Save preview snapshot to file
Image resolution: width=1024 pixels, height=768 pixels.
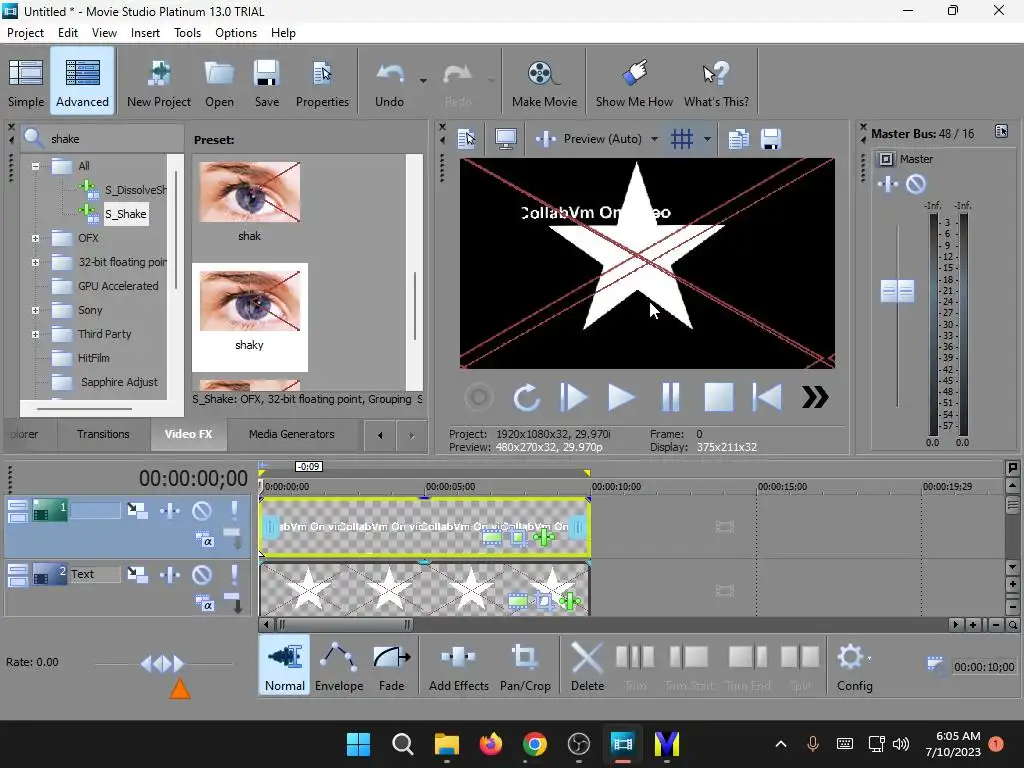pos(771,138)
